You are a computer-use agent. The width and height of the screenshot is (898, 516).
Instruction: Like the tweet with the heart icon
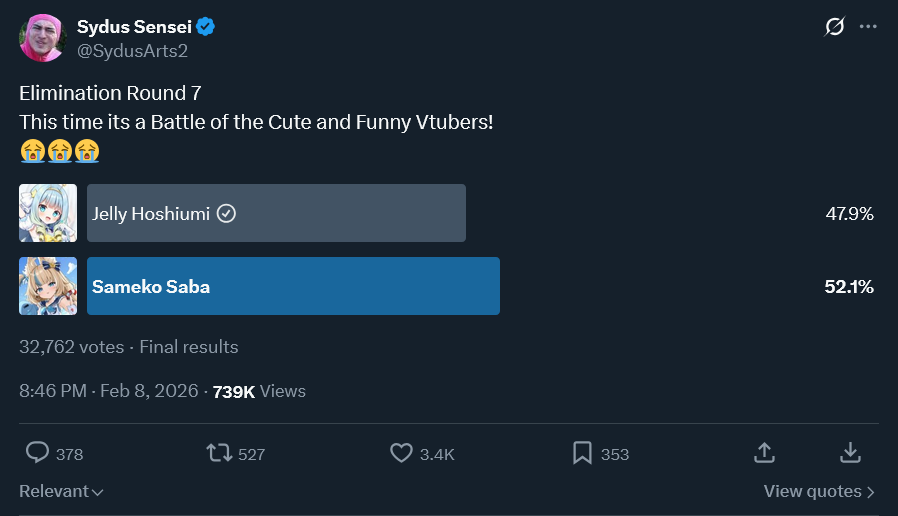point(401,453)
